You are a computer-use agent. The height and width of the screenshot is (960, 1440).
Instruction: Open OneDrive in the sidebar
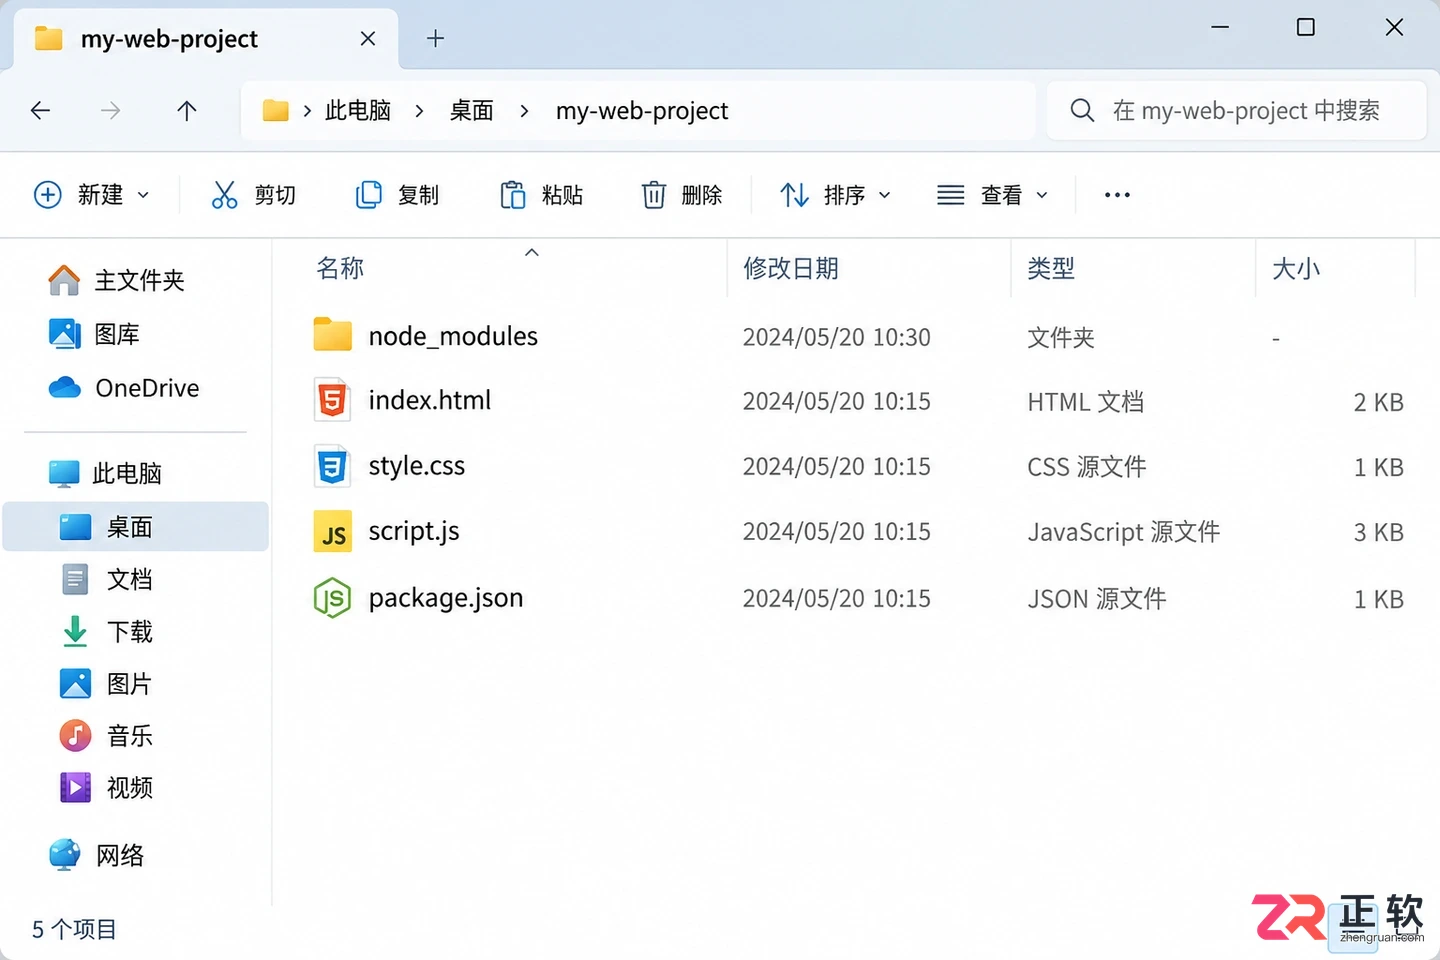(124, 388)
